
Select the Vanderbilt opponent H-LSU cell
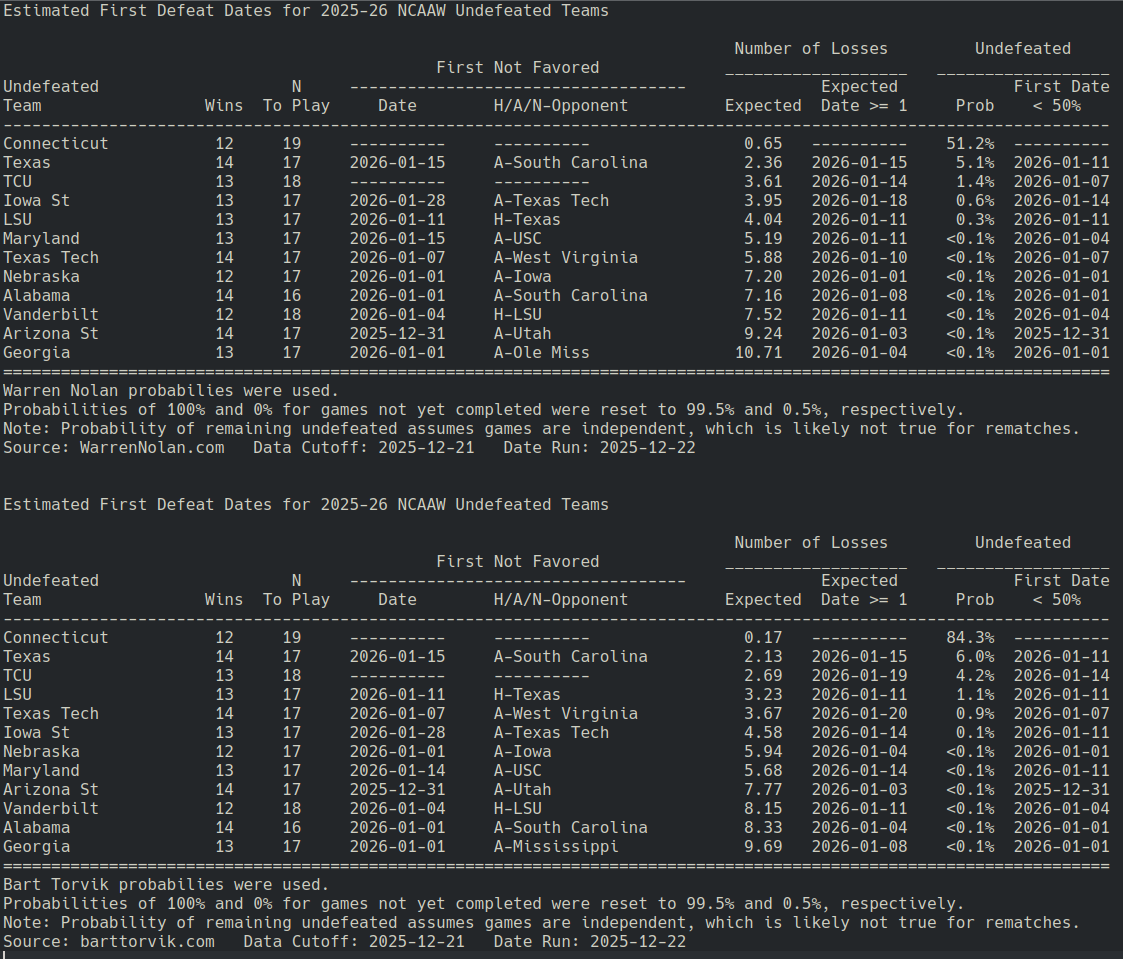coord(519,314)
